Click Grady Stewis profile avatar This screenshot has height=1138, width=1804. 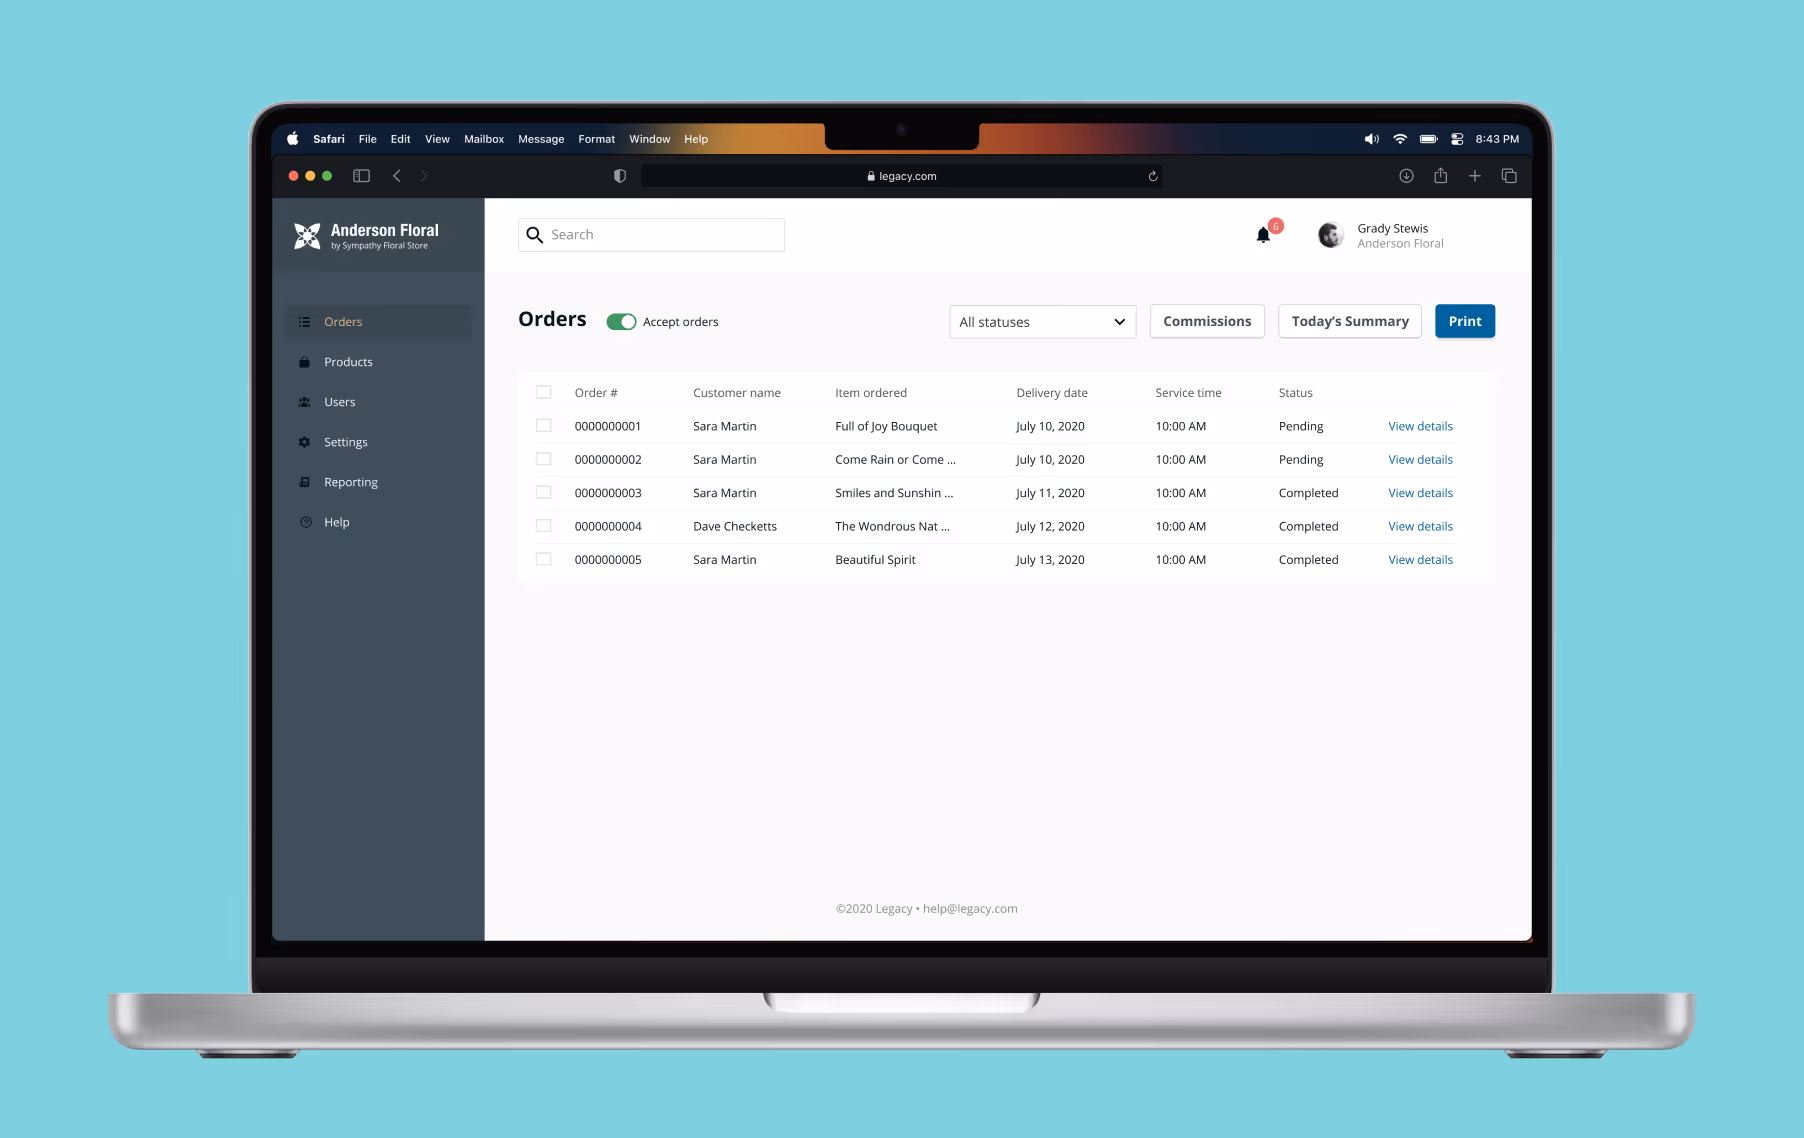click(1330, 235)
